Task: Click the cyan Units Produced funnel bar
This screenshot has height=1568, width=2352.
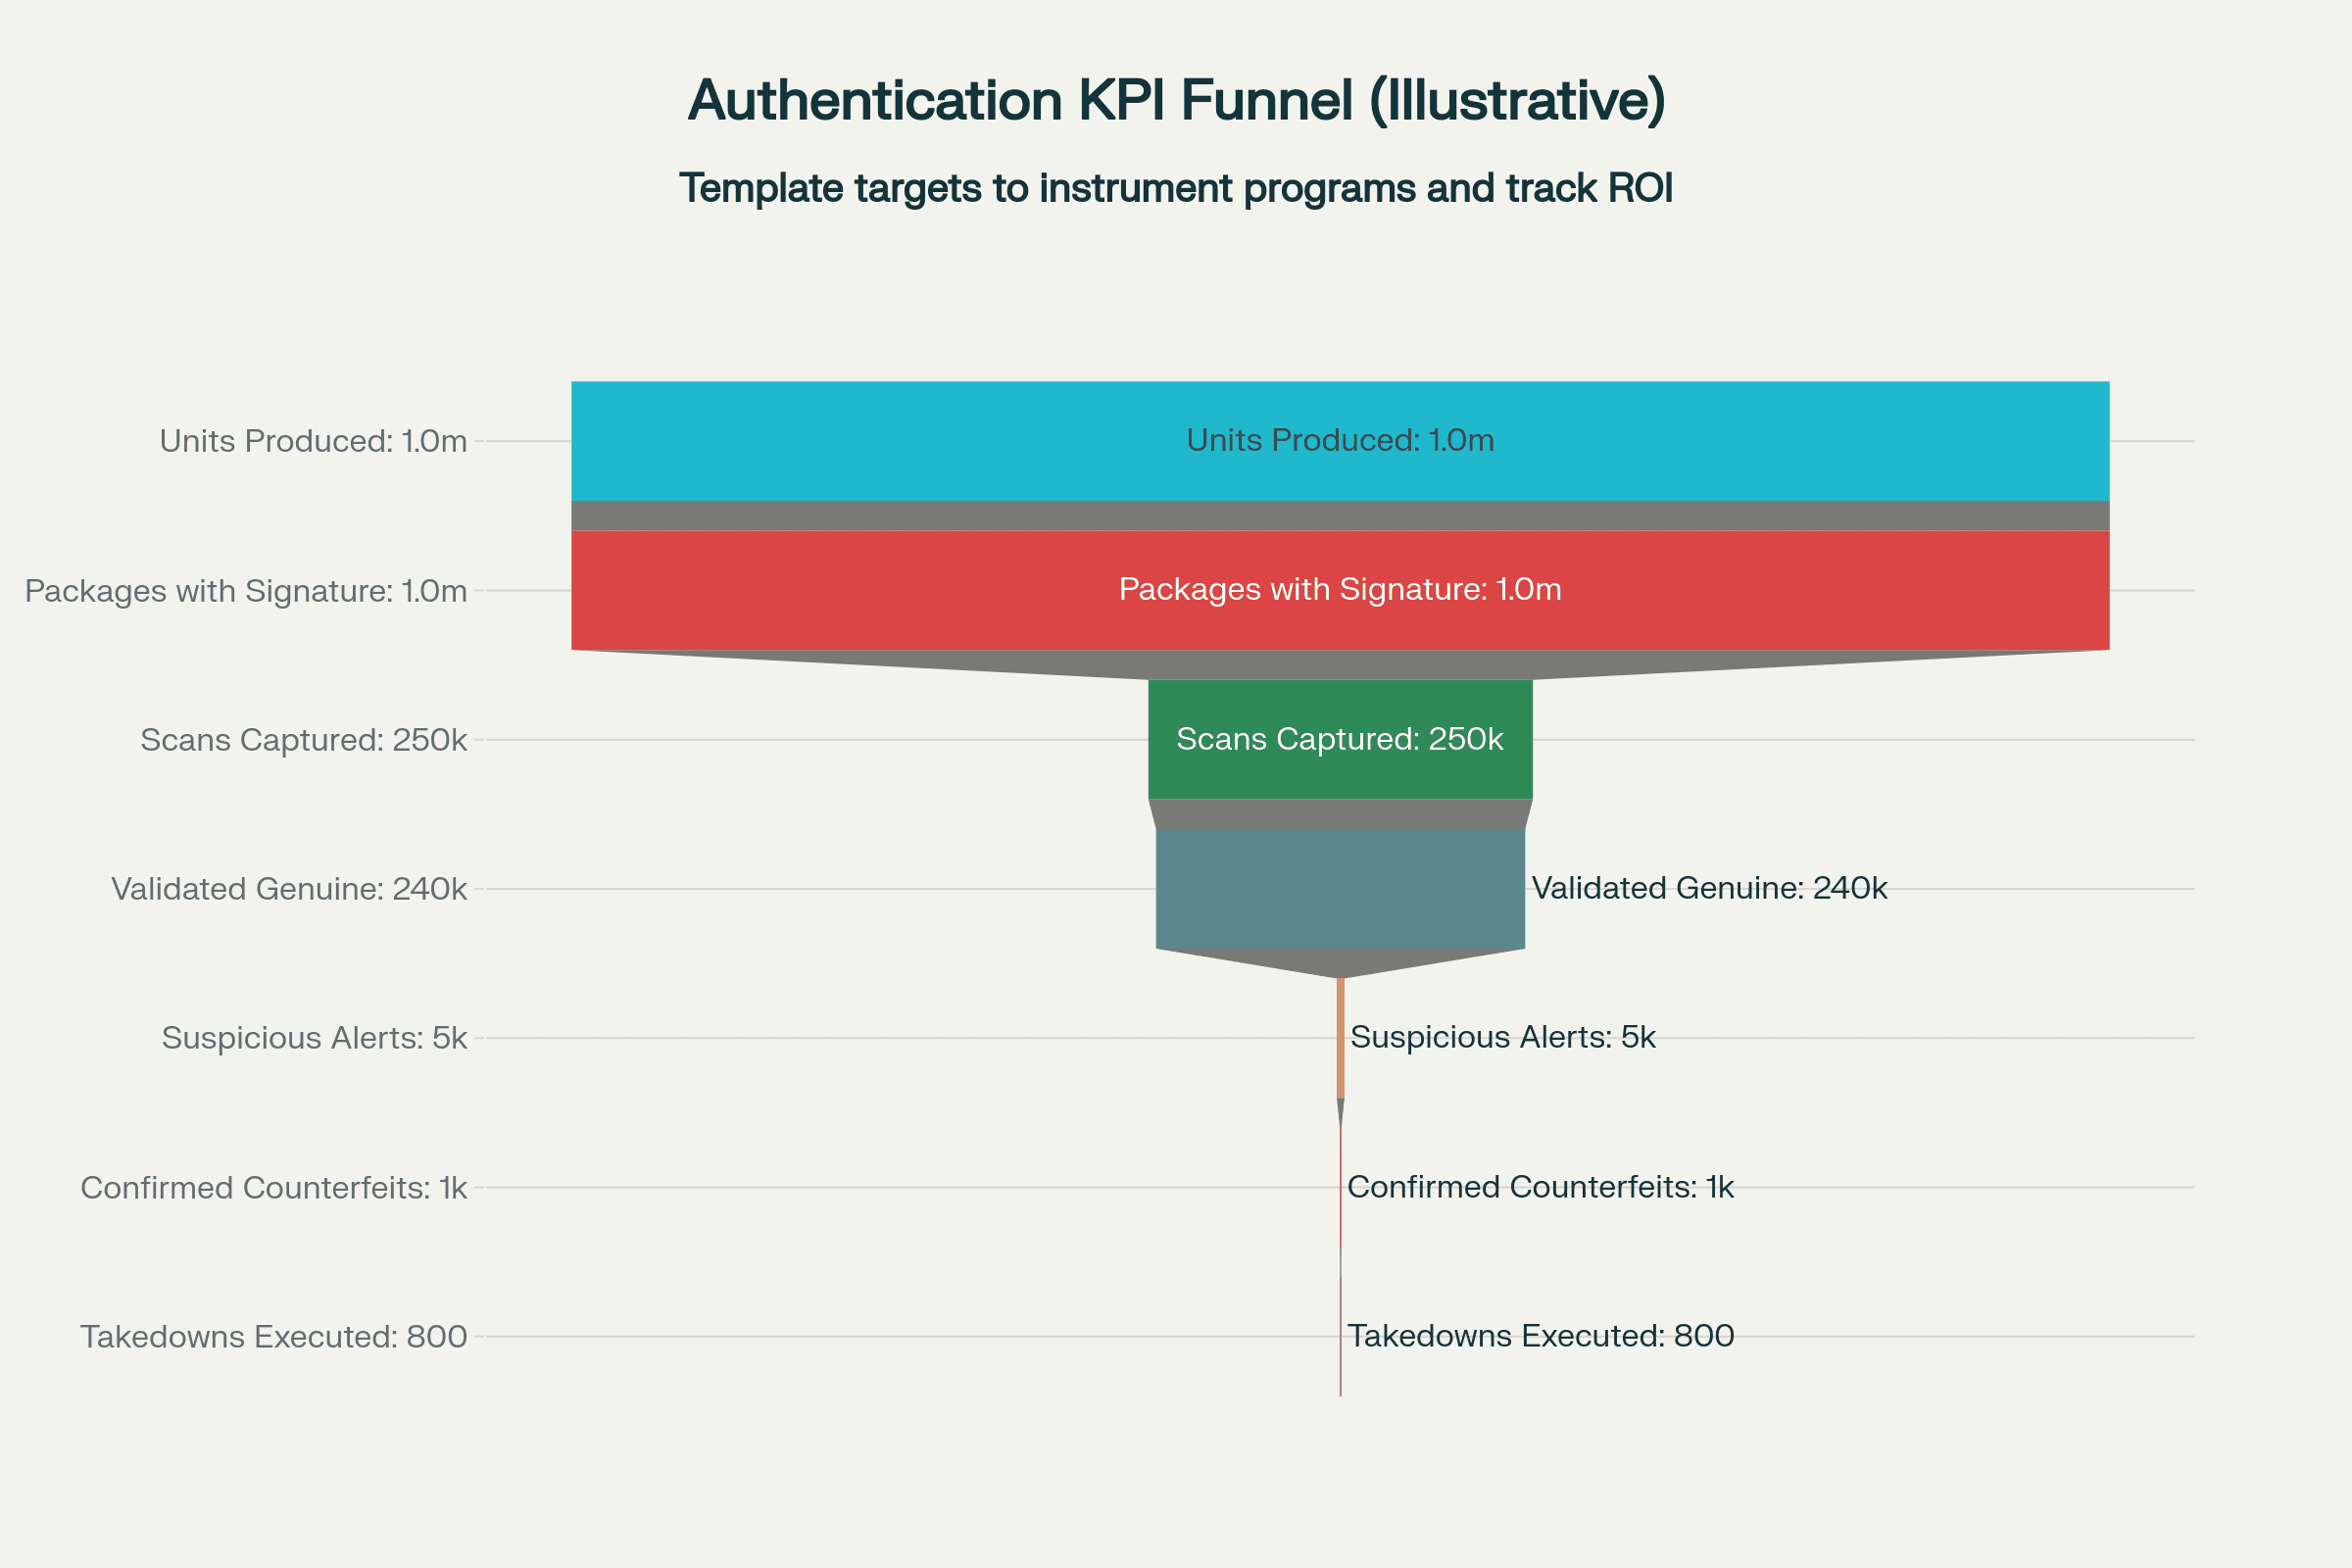Action: 1340,441
